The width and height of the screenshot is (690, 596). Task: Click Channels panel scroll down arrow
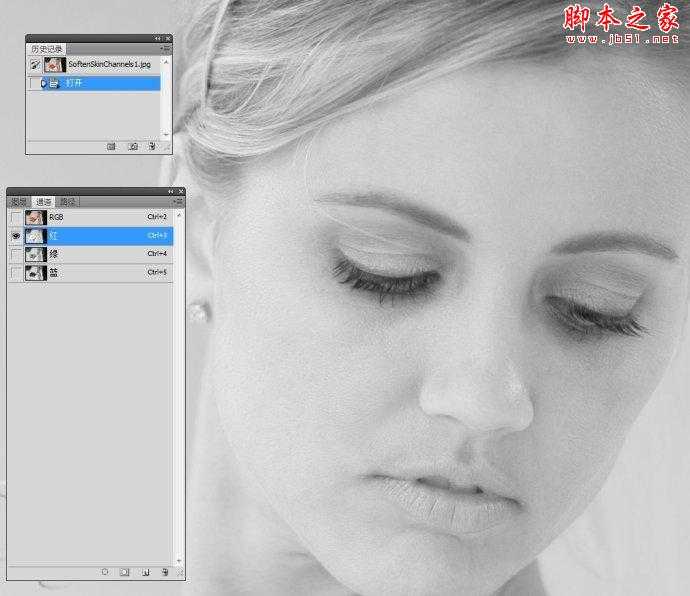[x=179, y=560]
